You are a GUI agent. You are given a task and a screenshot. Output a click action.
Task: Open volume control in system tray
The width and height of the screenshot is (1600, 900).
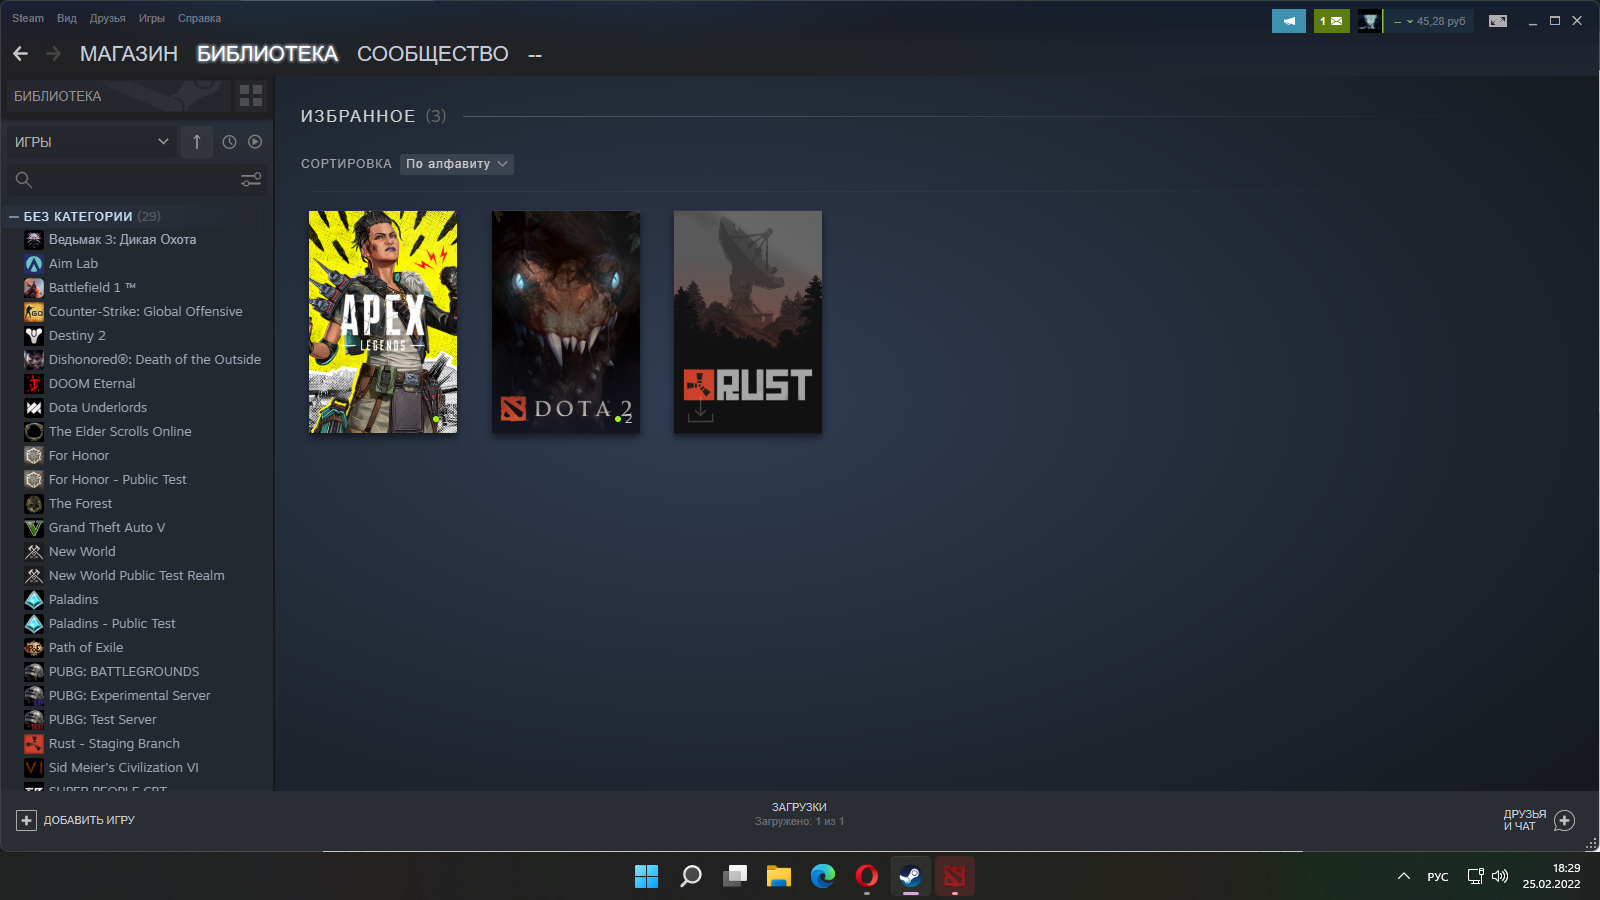[1500, 876]
